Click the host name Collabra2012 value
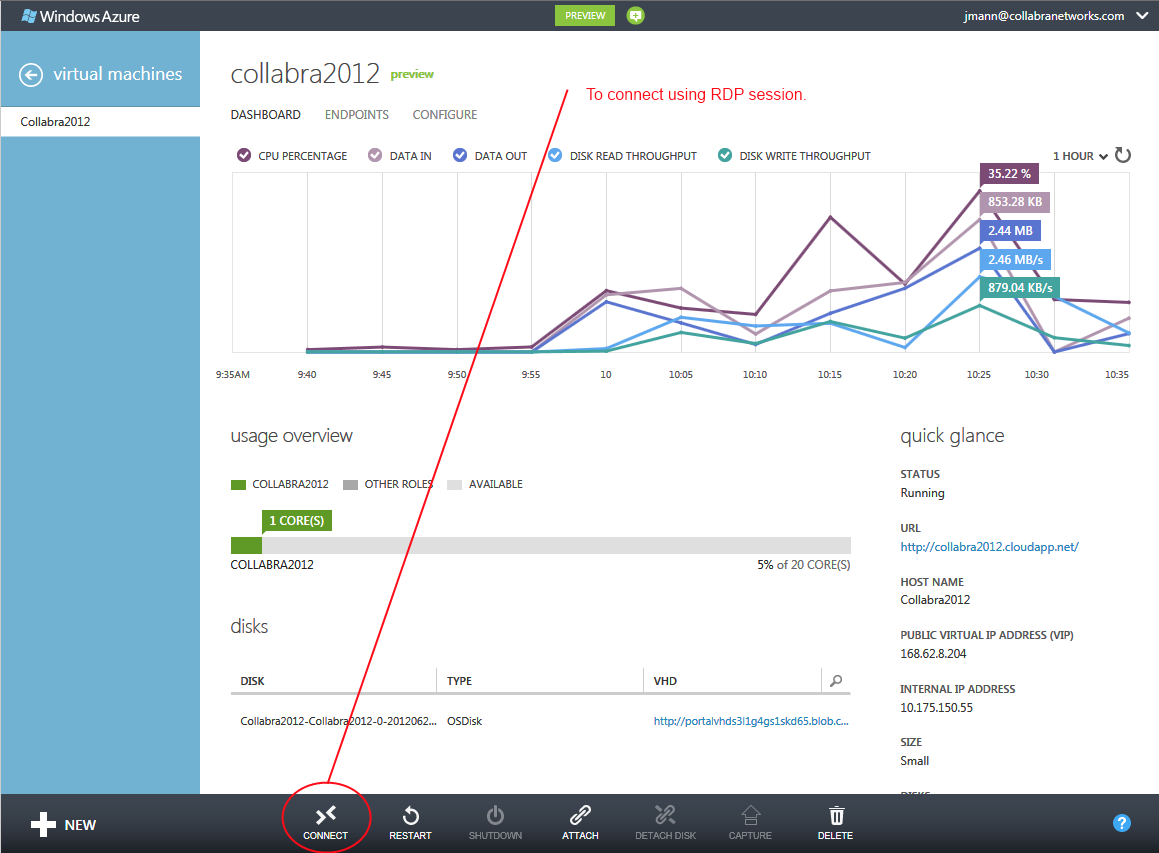Screen dimensions: 1159x853 point(935,599)
